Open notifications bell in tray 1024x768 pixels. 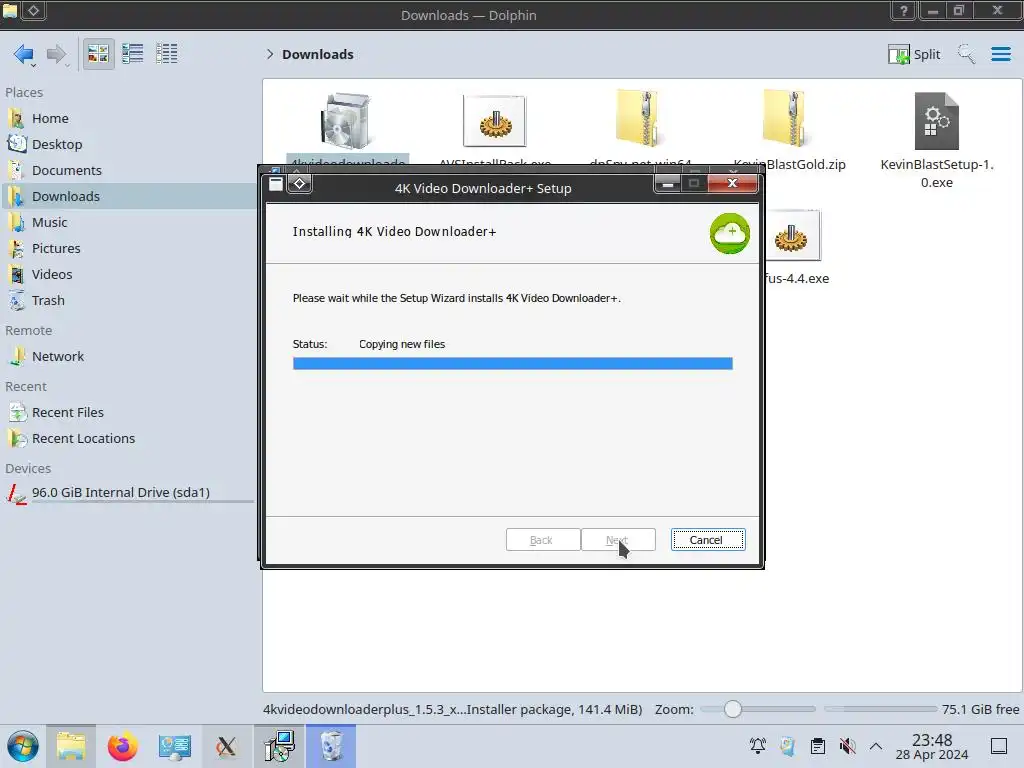point(758,746)
